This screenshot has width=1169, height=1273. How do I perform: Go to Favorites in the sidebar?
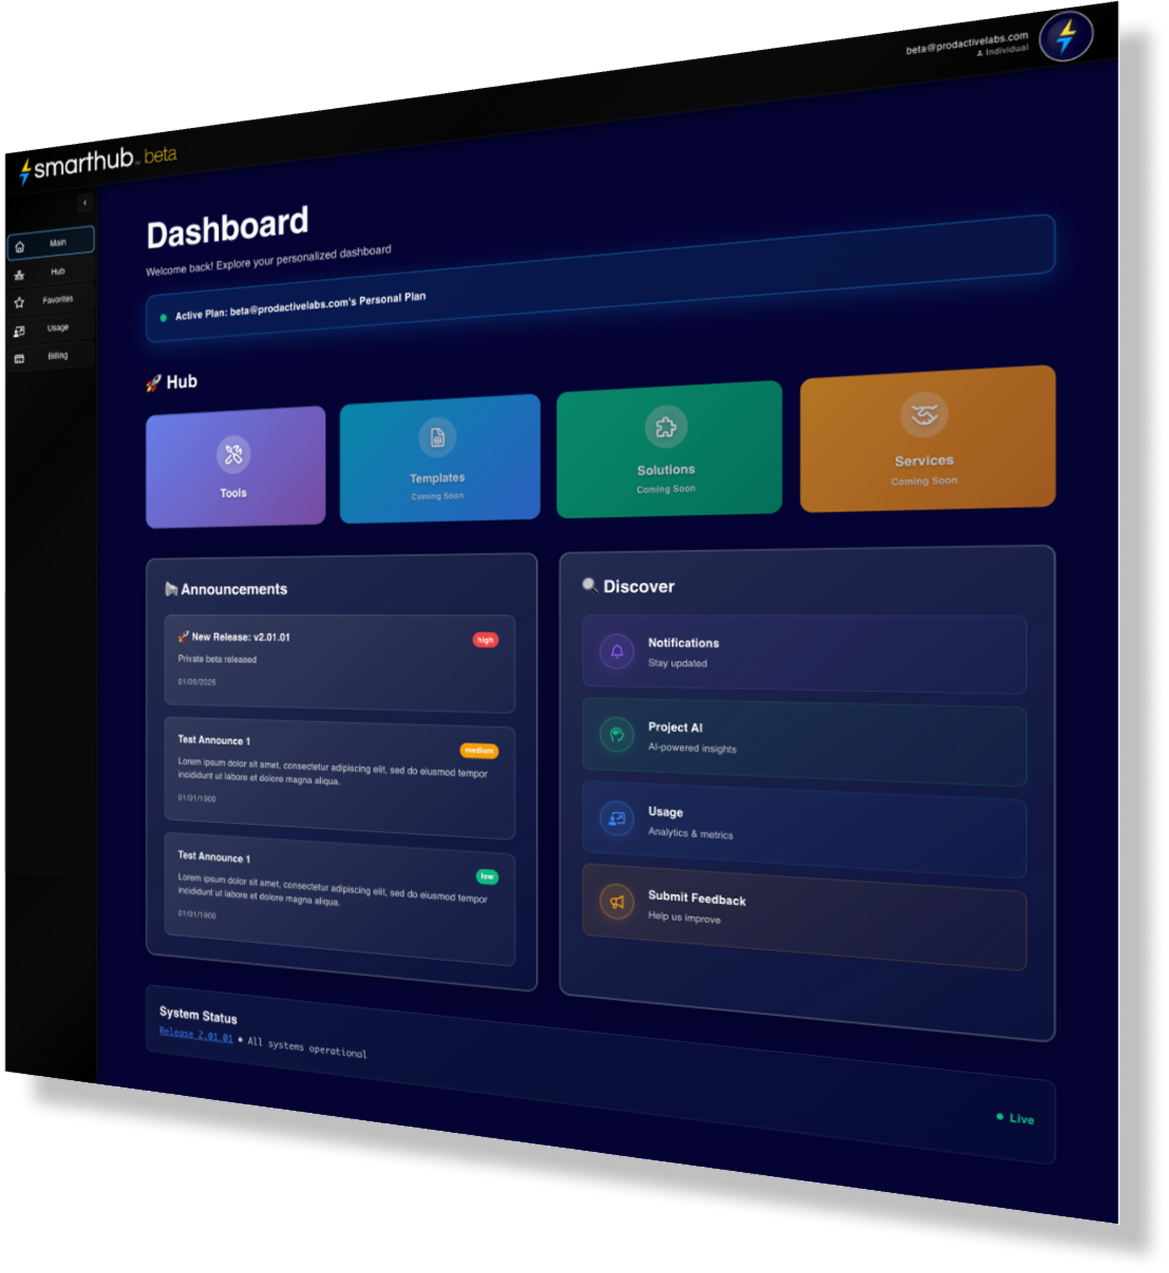pyautogui.click(x=51, y=300)
